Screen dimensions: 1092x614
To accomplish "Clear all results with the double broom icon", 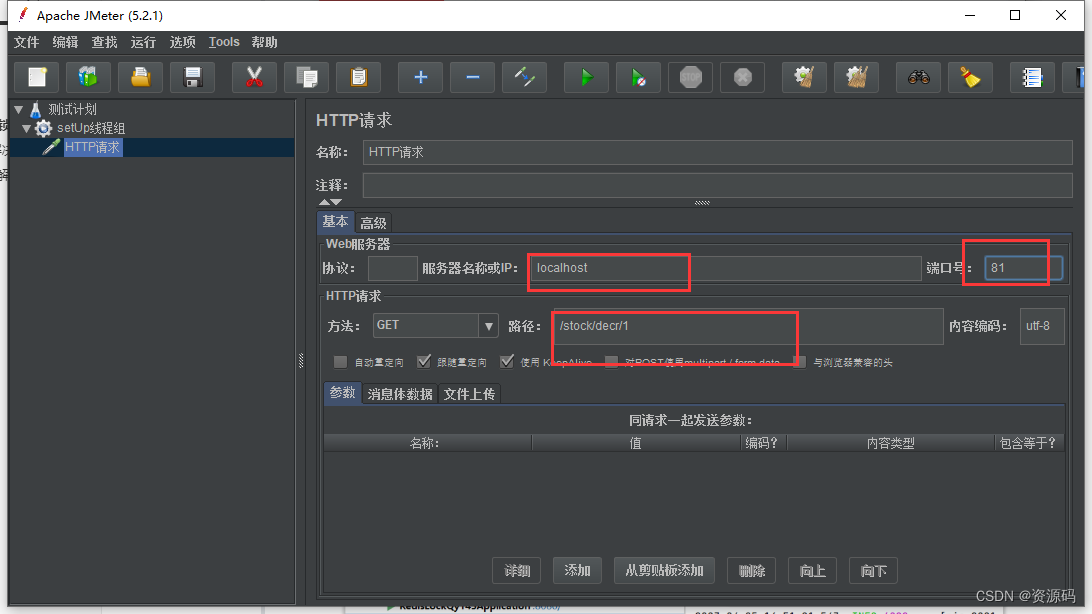I will coord(856,77).
